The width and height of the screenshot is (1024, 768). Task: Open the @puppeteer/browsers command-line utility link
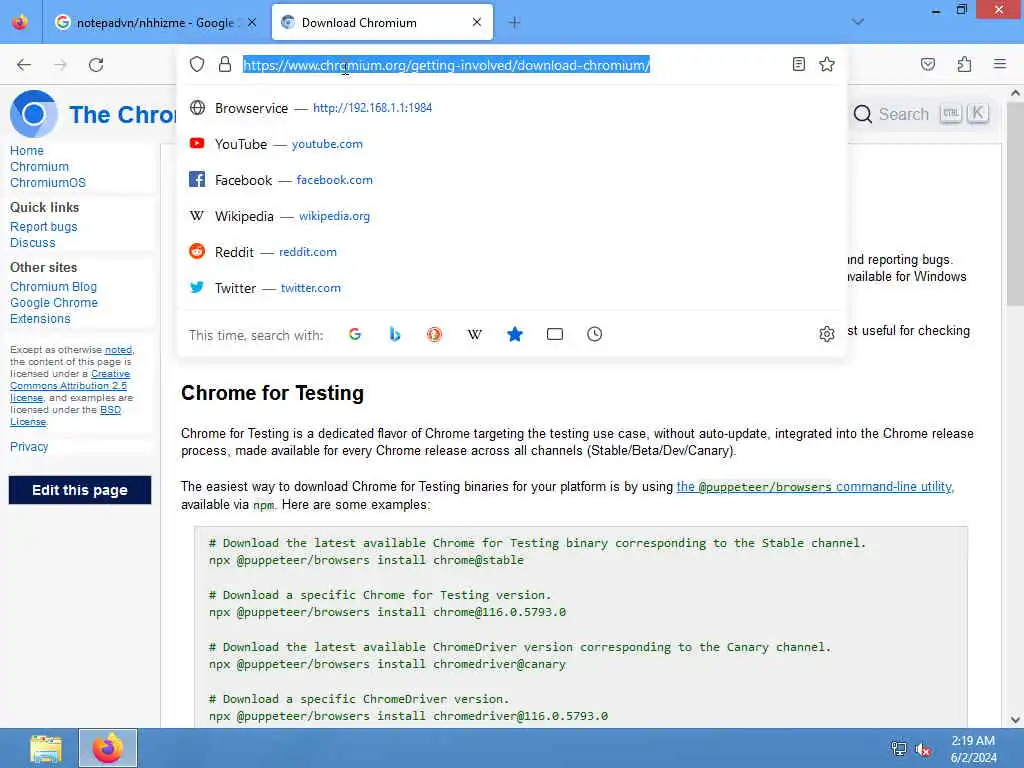(814, 487)
